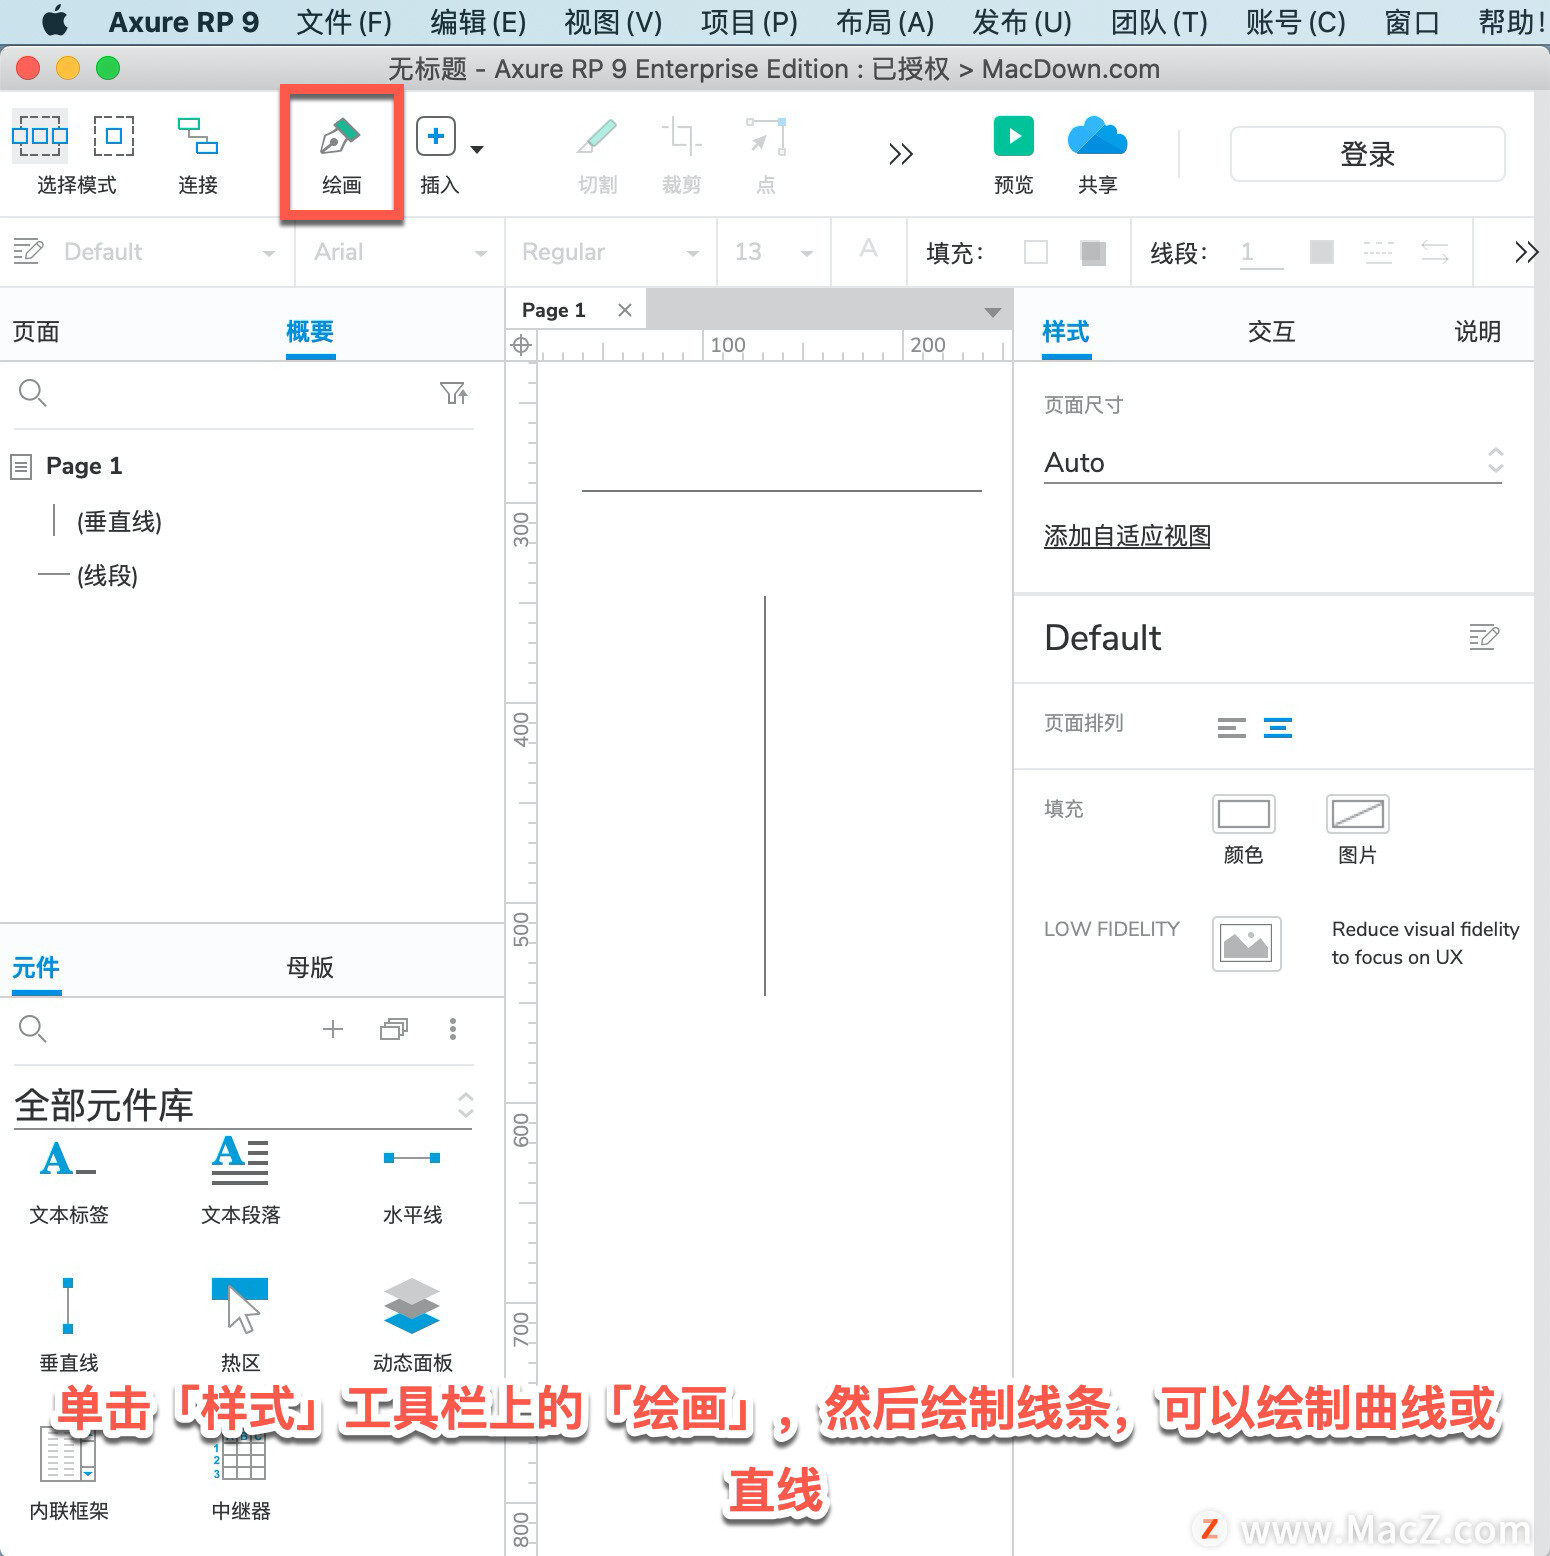Open the font size 13 dropdown
This screenshot has height=1556, width=1550.
(x=774, y=252)
